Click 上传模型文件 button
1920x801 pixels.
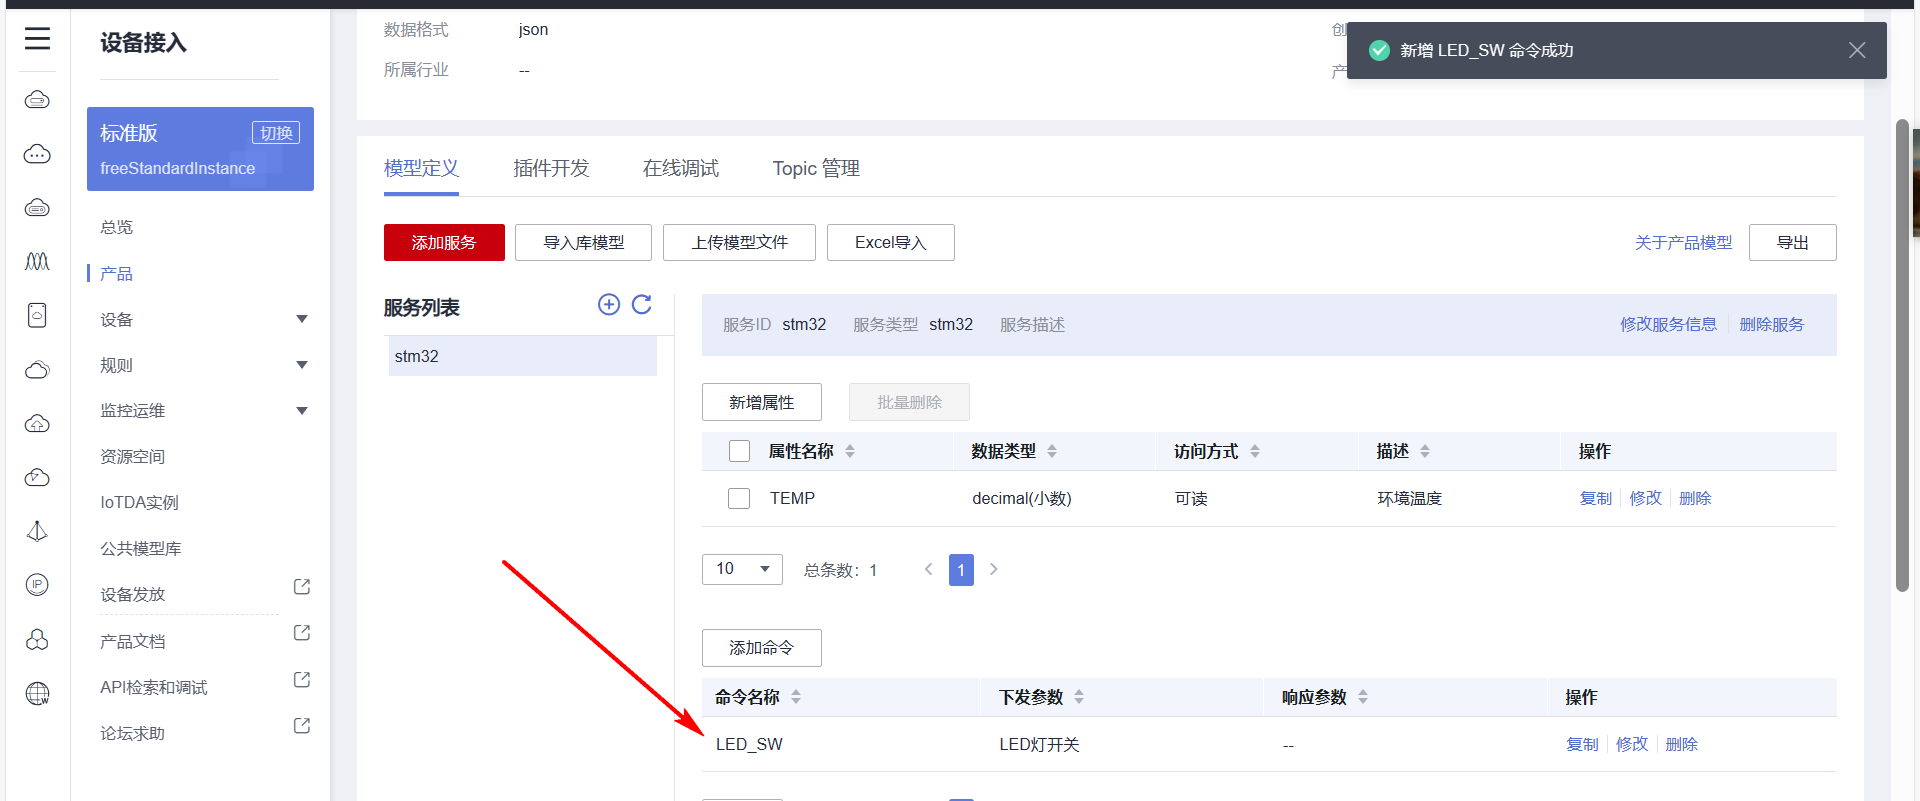[x=739, y=243]
